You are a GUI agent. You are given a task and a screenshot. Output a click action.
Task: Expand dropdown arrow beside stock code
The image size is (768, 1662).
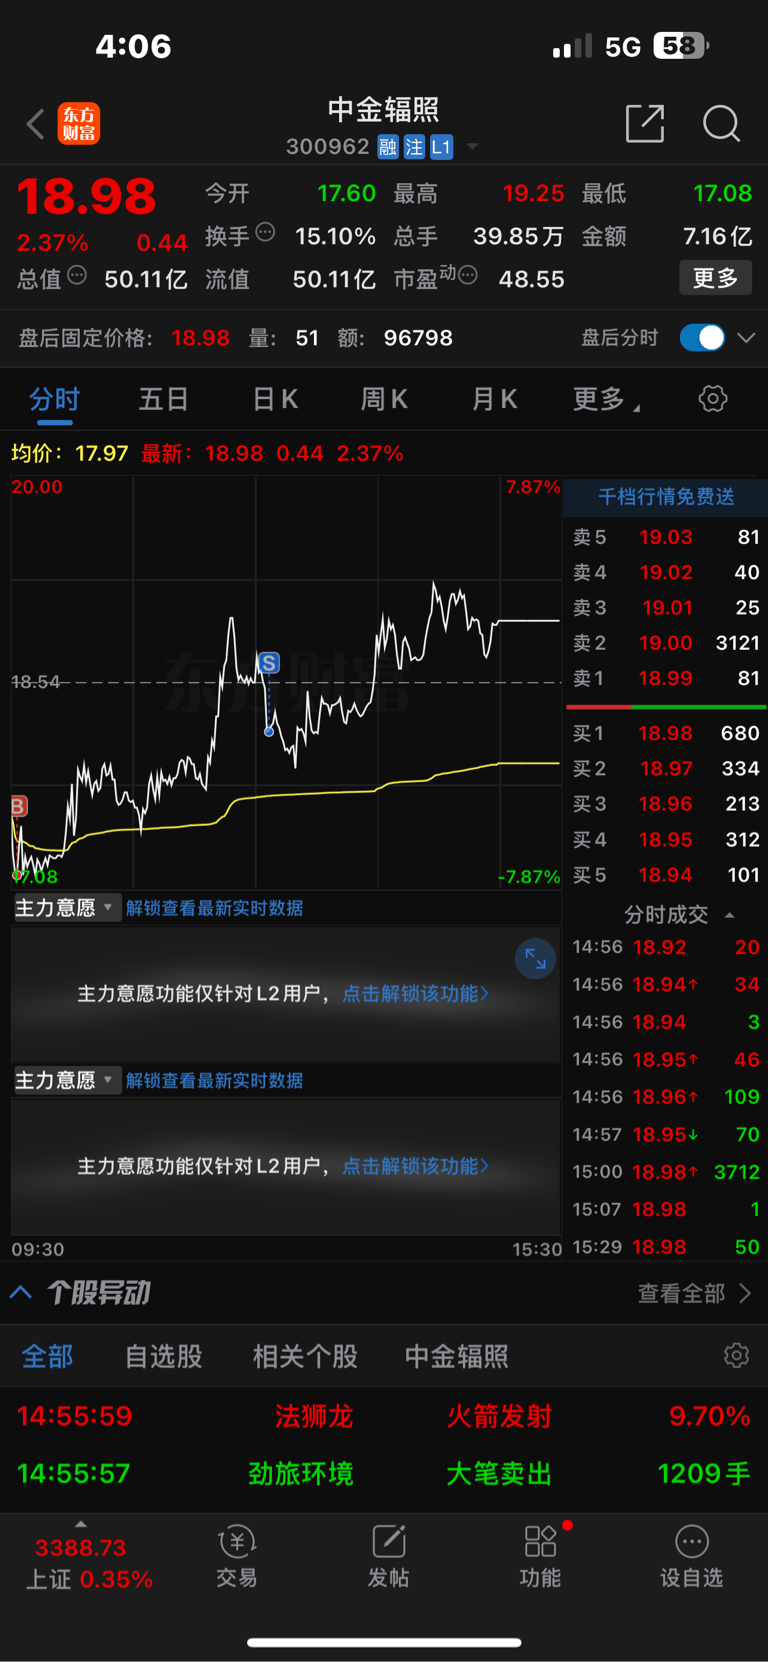[472, 147]
